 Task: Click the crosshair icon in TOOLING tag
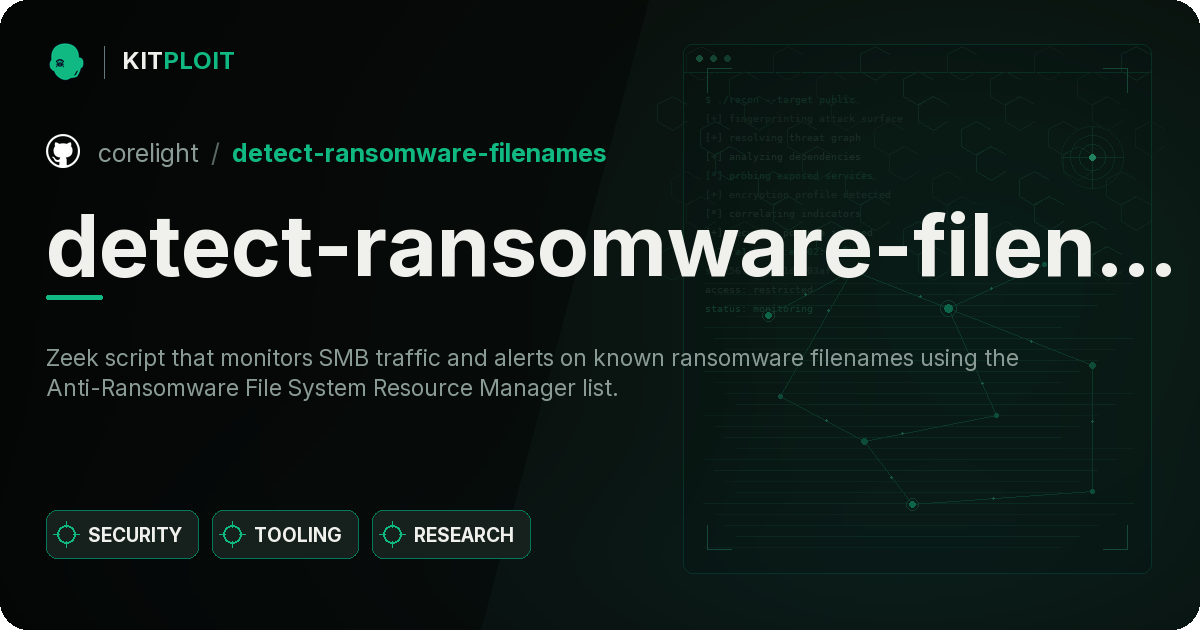[x=233, y=535]
